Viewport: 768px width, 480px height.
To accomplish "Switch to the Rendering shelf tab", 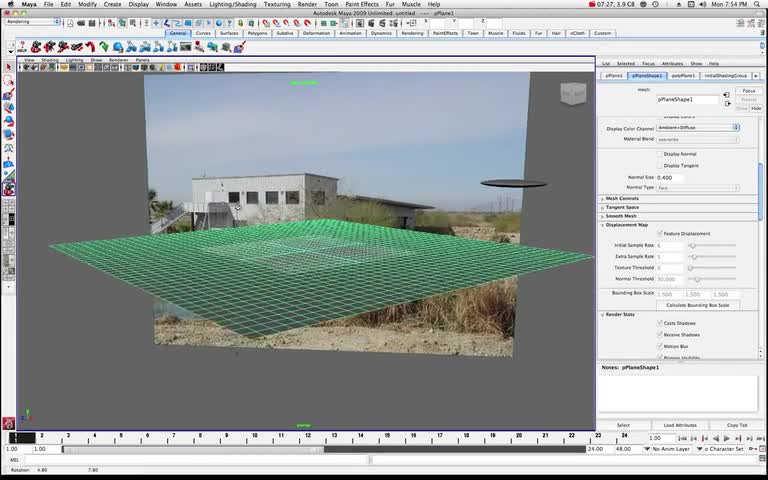I will coord(412,33).
